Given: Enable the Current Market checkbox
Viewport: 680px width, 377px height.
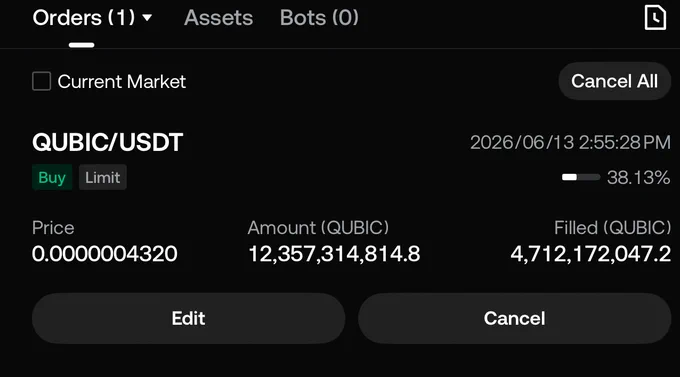Looking at the screenshot, I should pos(42,81).
